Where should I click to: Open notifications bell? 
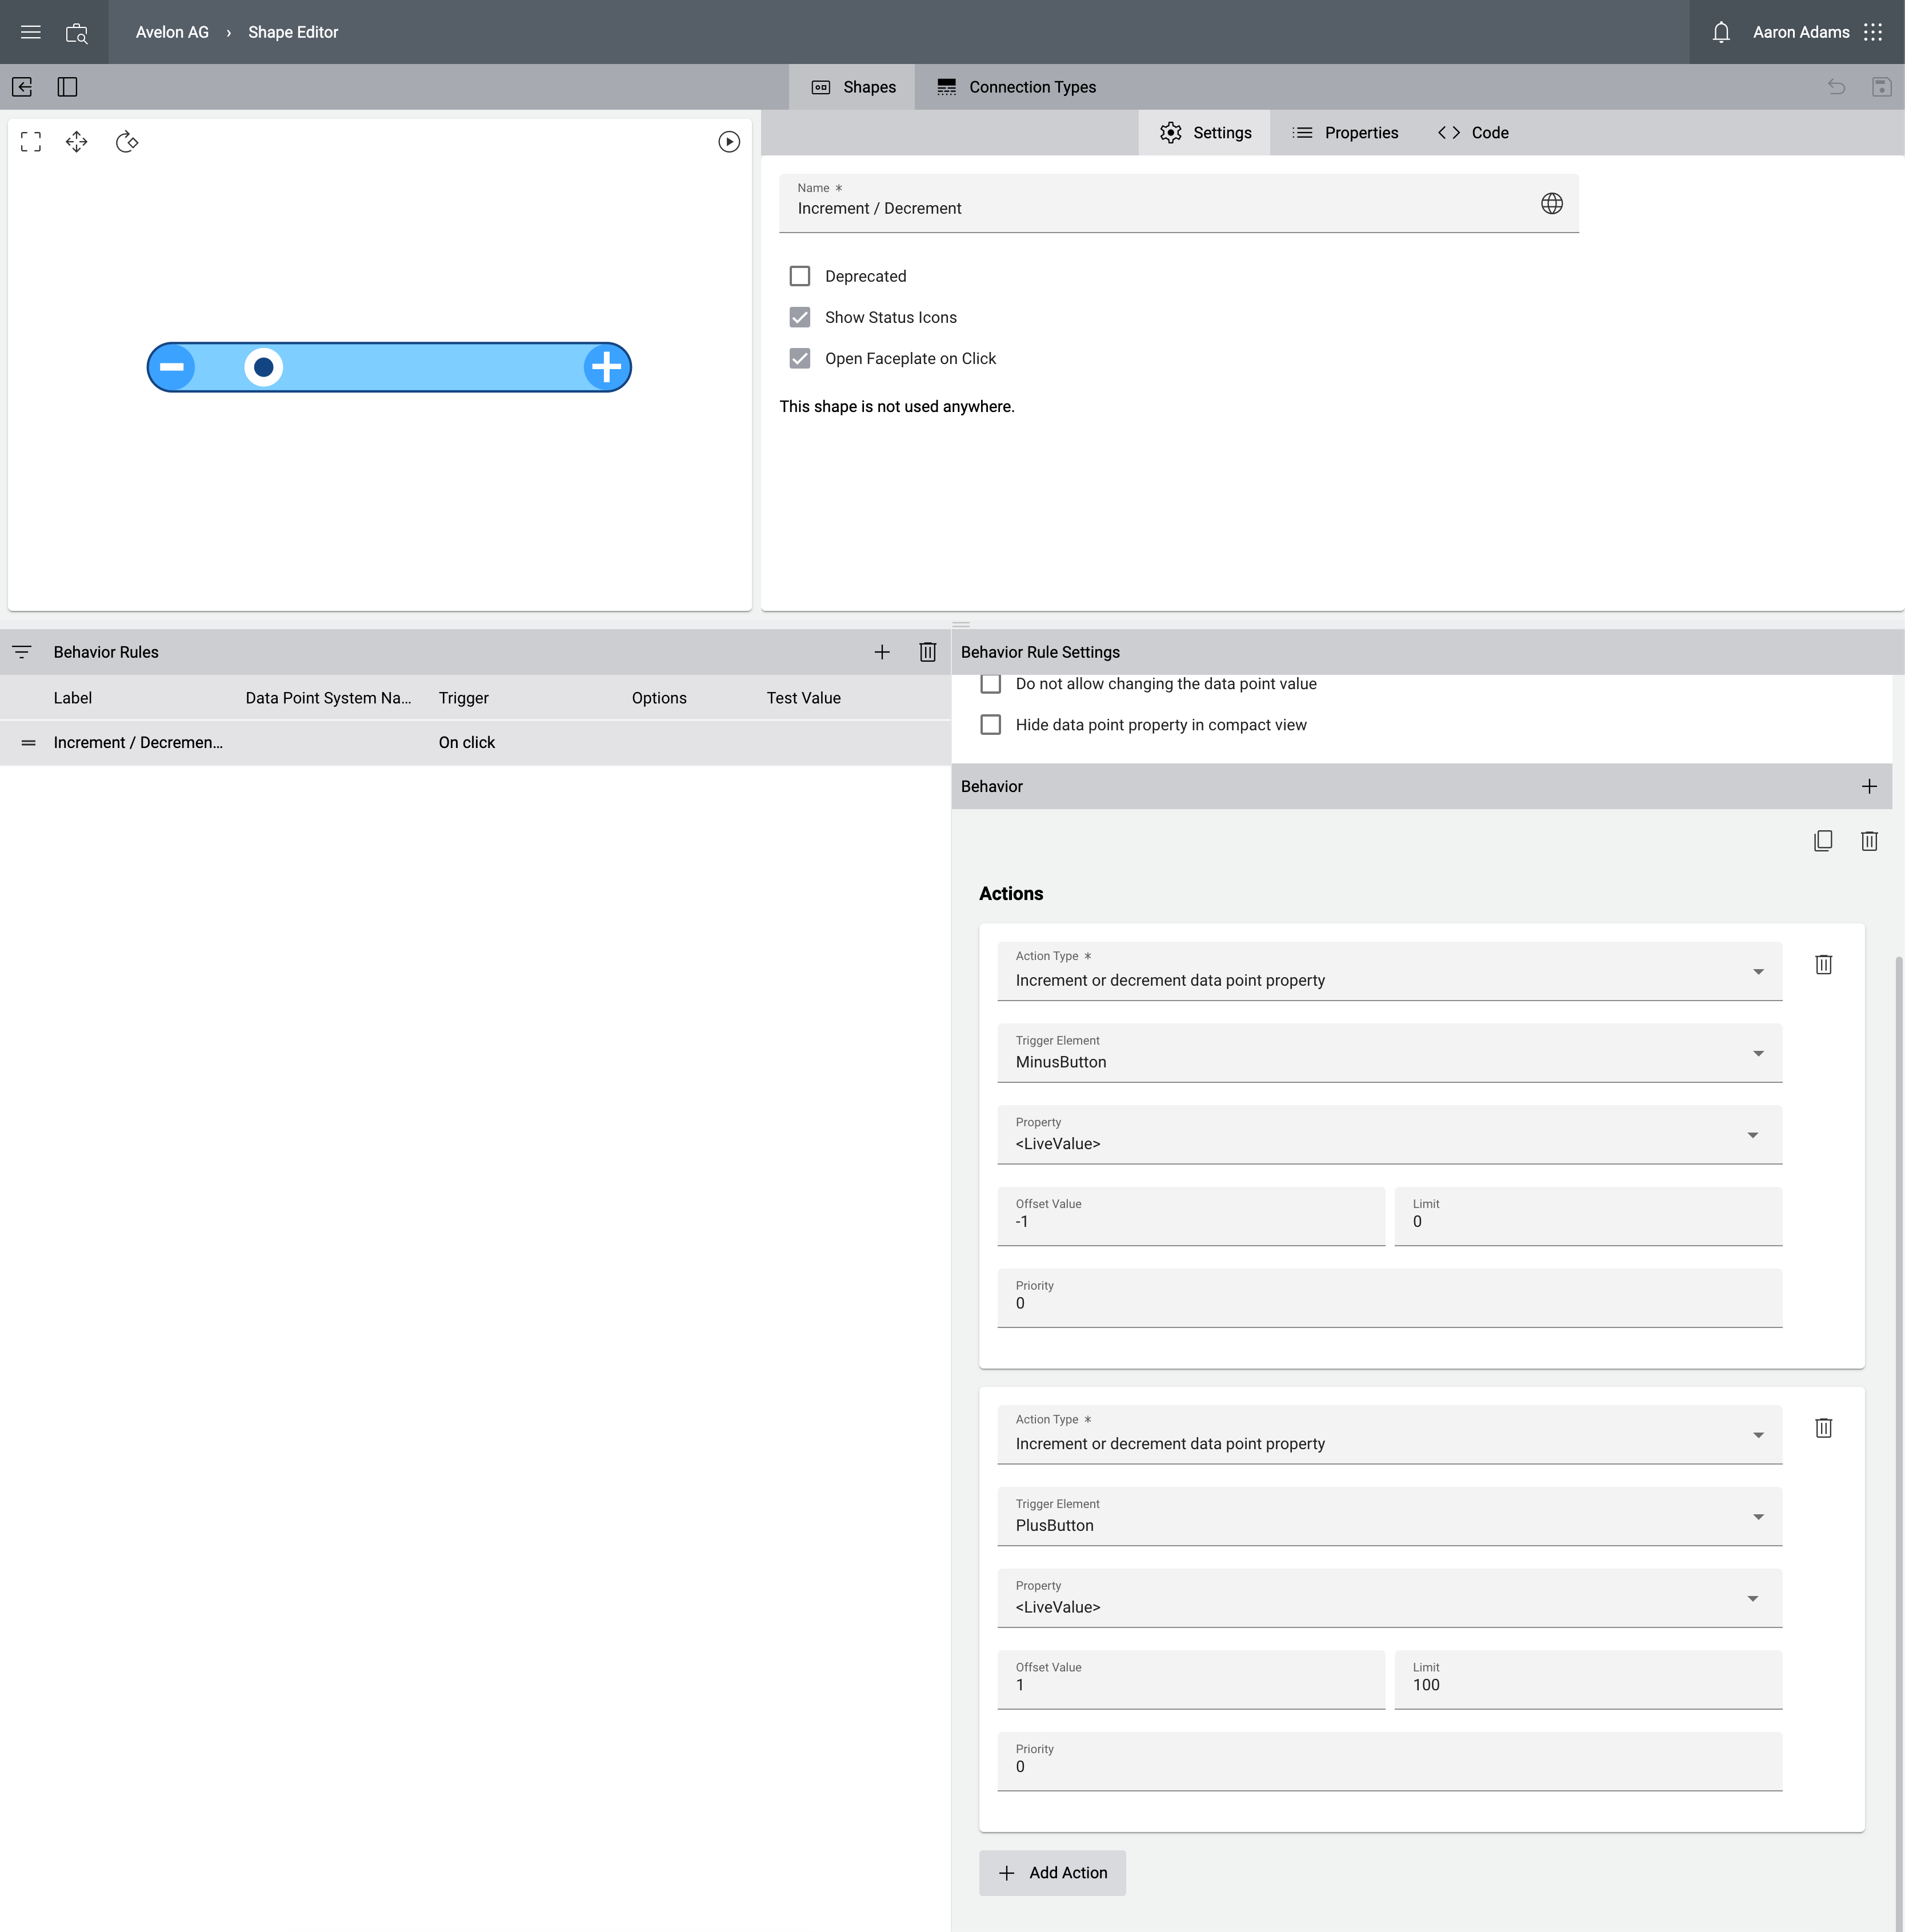click(1720, 32)
